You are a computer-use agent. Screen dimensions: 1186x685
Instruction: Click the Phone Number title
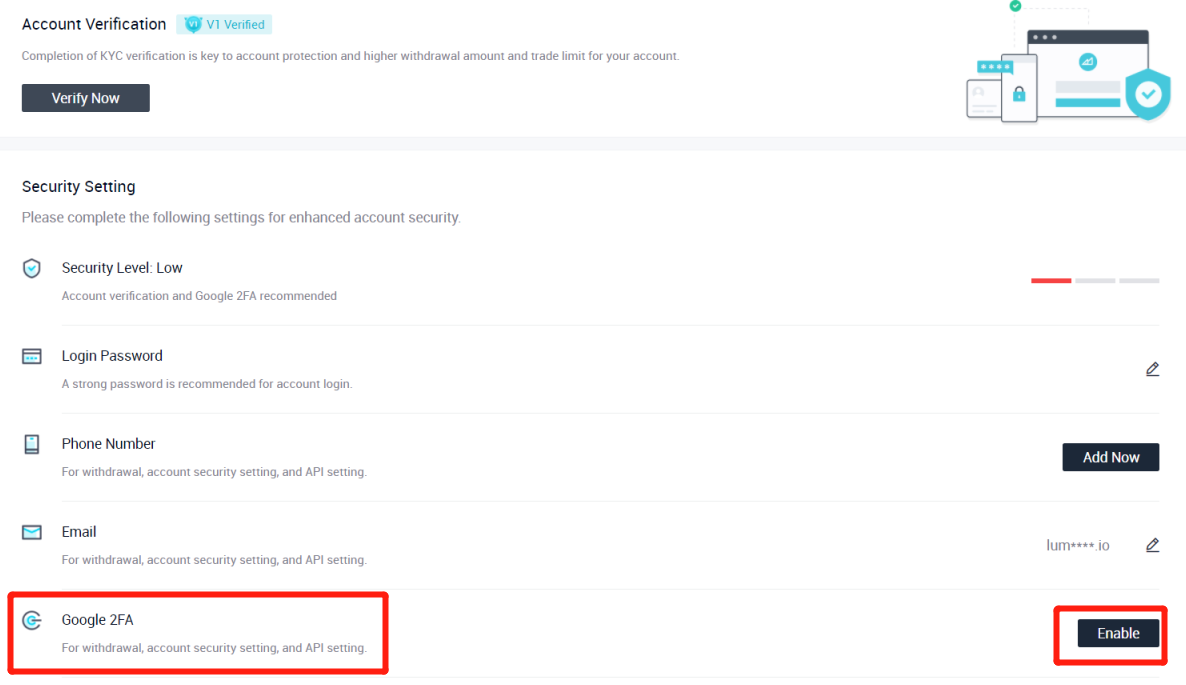(109, 444)
